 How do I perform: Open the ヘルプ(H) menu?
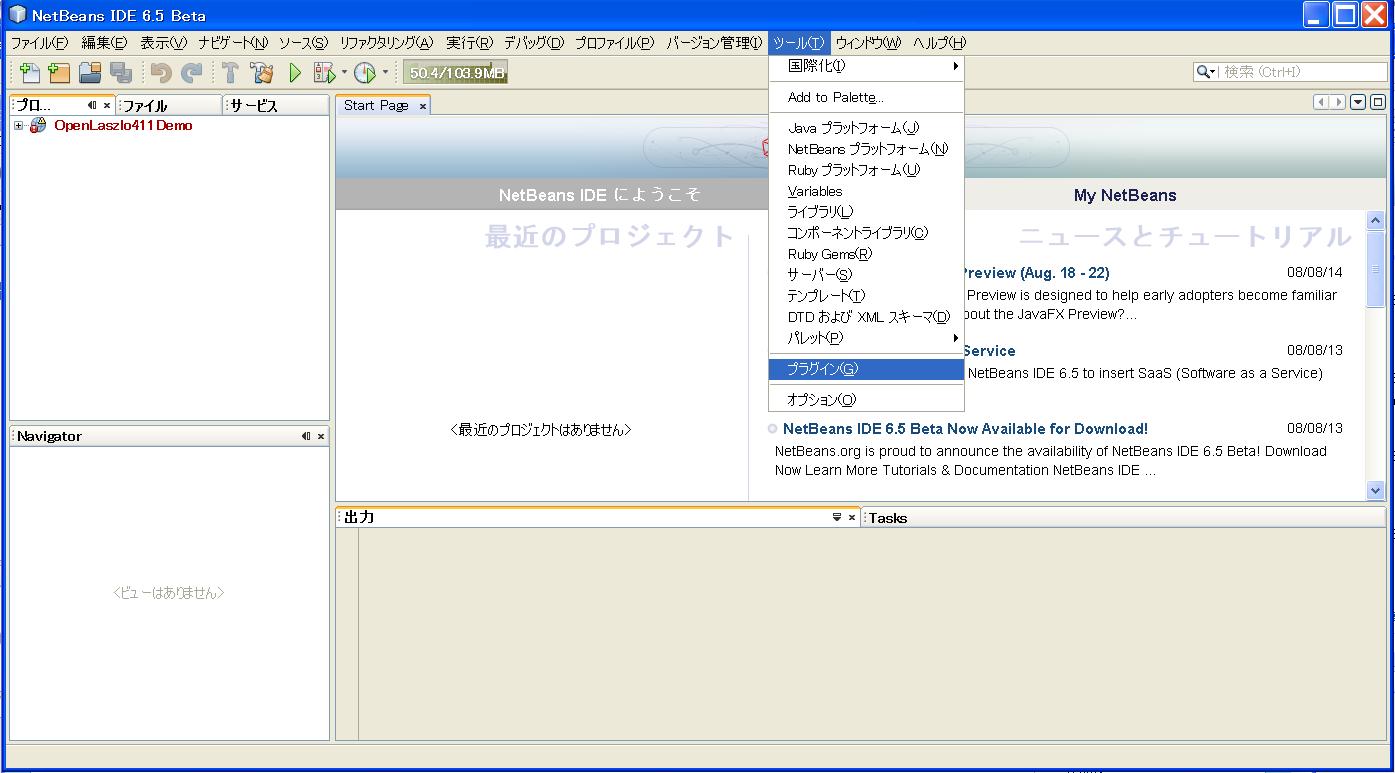(940, 43)
